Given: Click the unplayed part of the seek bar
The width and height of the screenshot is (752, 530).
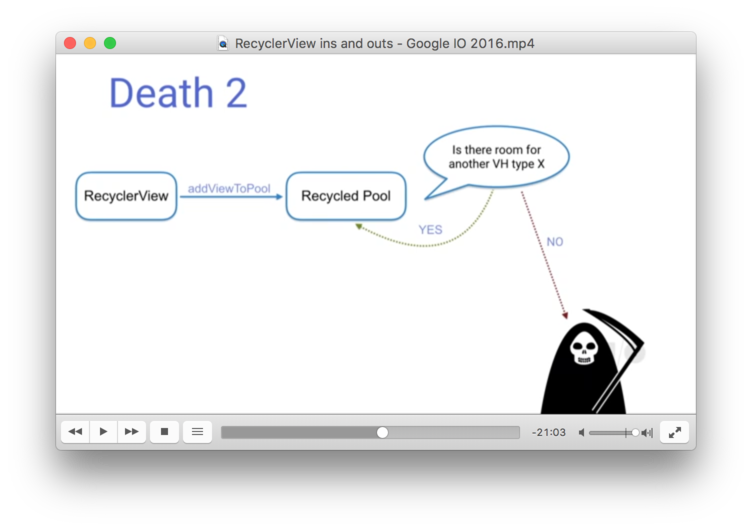Looking at the screenshot, I should pos(454,433).
